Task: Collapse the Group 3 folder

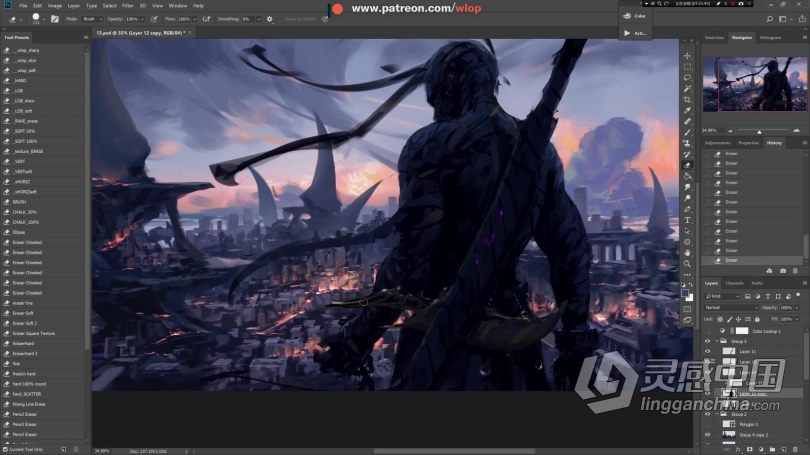Action: click(716, 341)
